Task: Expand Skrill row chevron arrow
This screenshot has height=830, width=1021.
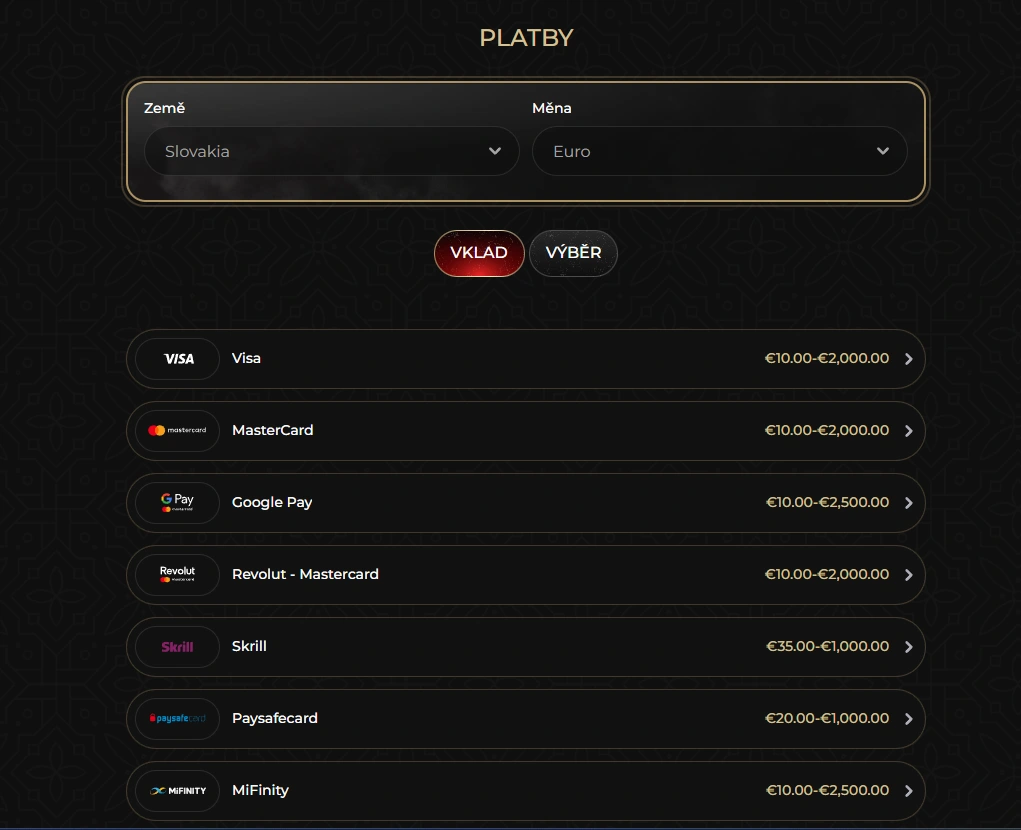Action: [x=908, y=647]
